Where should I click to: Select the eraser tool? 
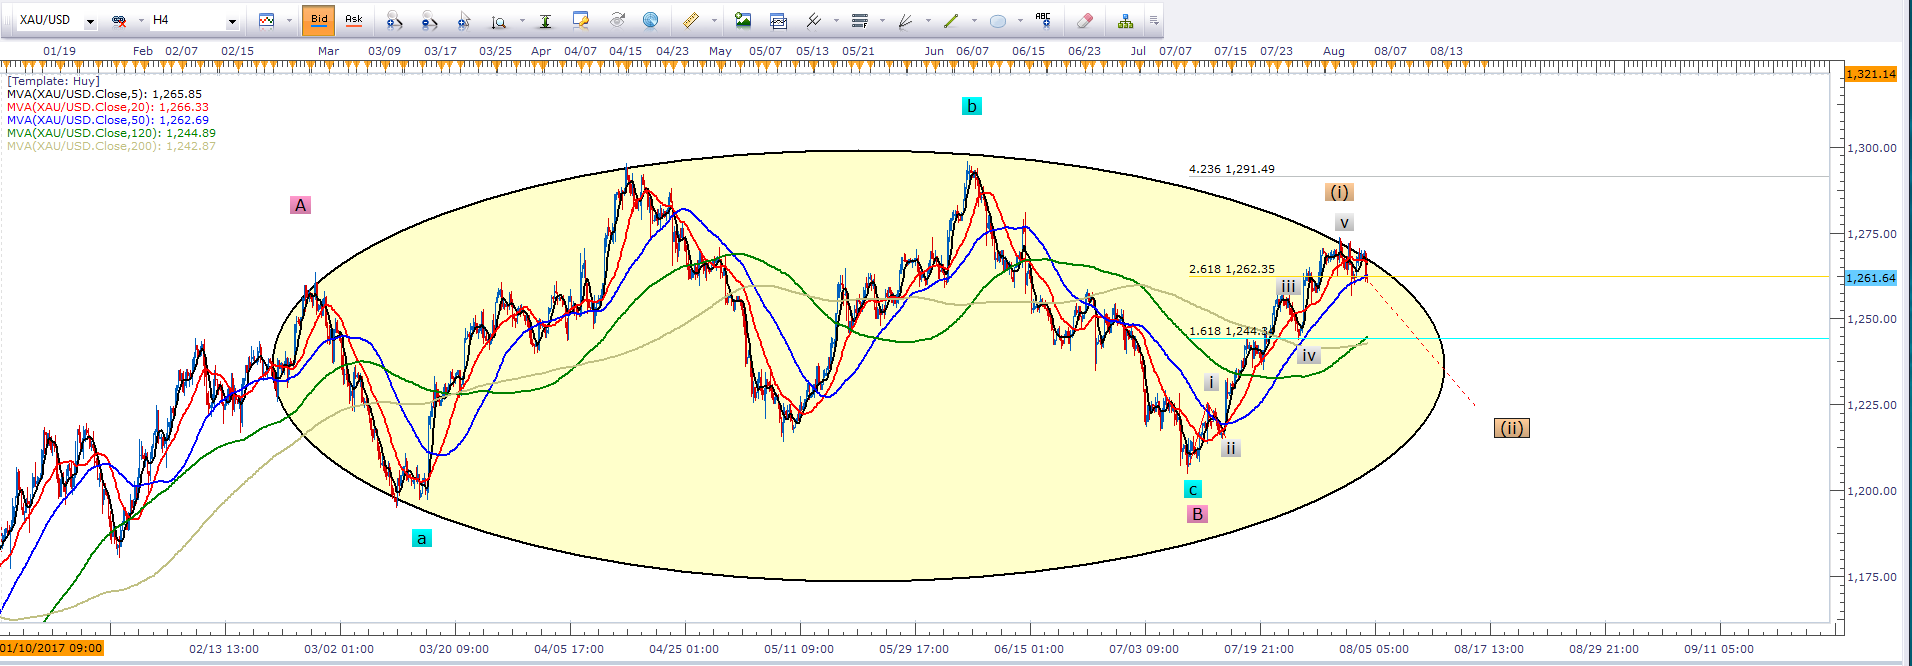(1084, 20)
